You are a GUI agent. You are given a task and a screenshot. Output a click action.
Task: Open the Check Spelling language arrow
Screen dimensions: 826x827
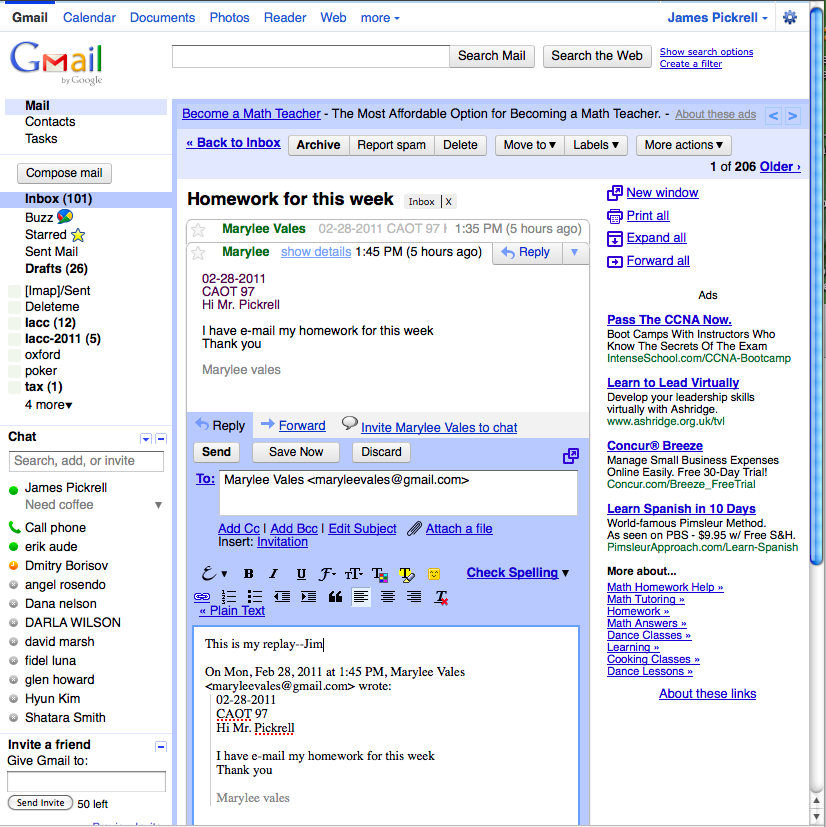point(565,573)
